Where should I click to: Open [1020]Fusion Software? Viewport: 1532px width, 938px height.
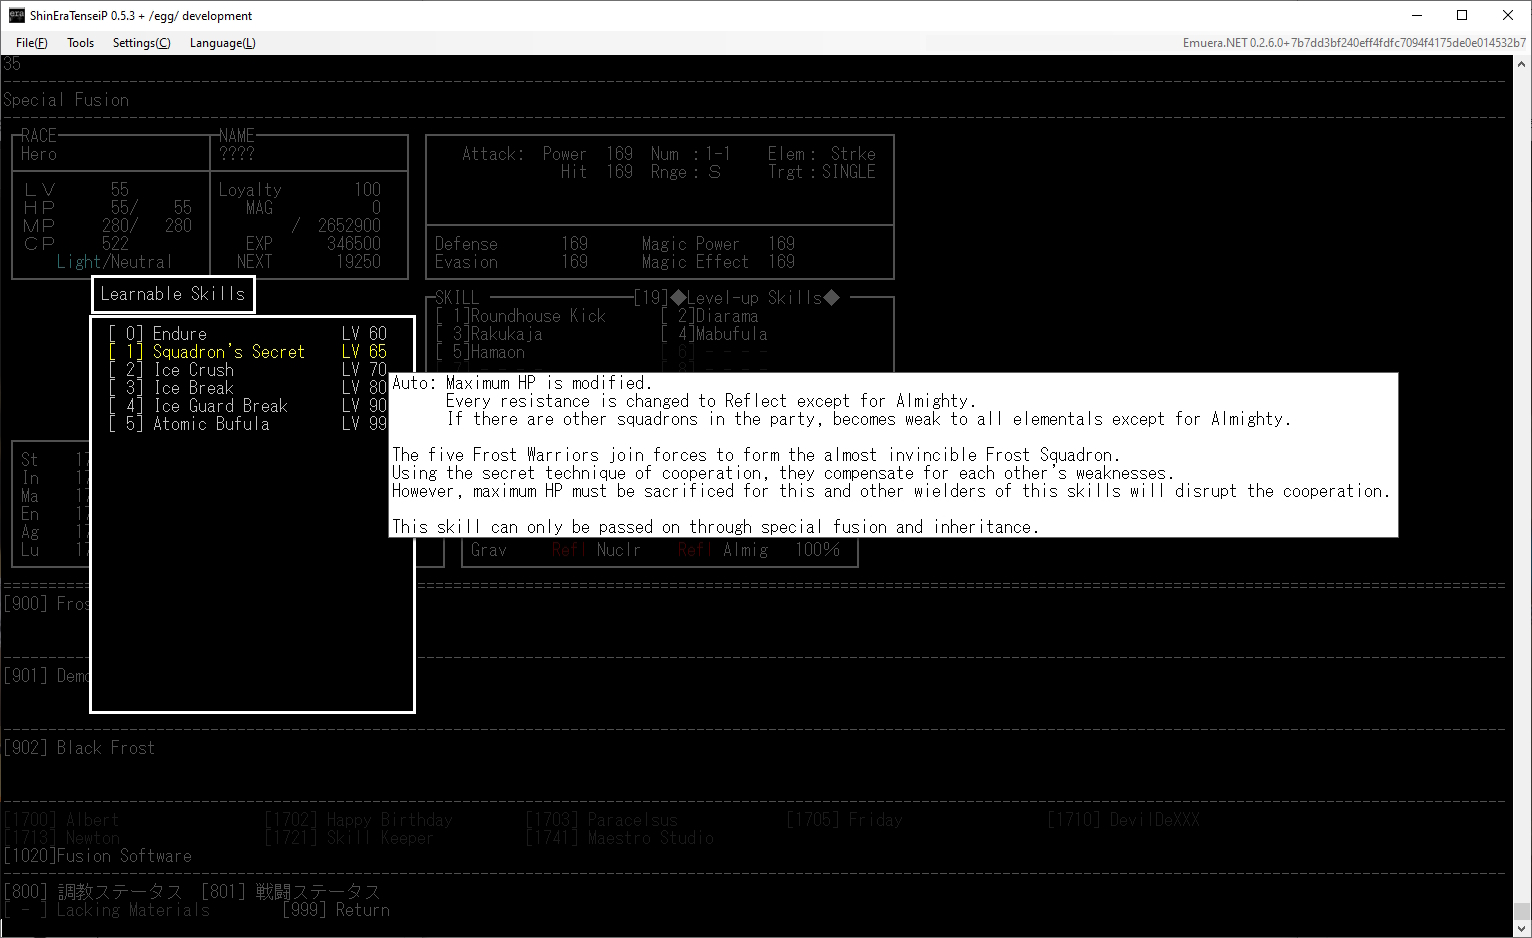(97, 856)
